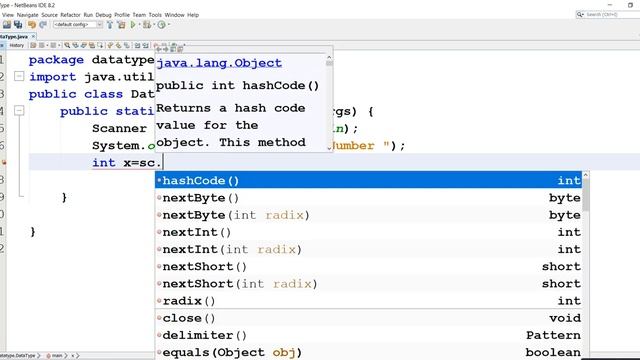Click the Last Edit icon beside History
This screenshot has width=640, height=360.
pyautogui.click(x=33, y=45)
